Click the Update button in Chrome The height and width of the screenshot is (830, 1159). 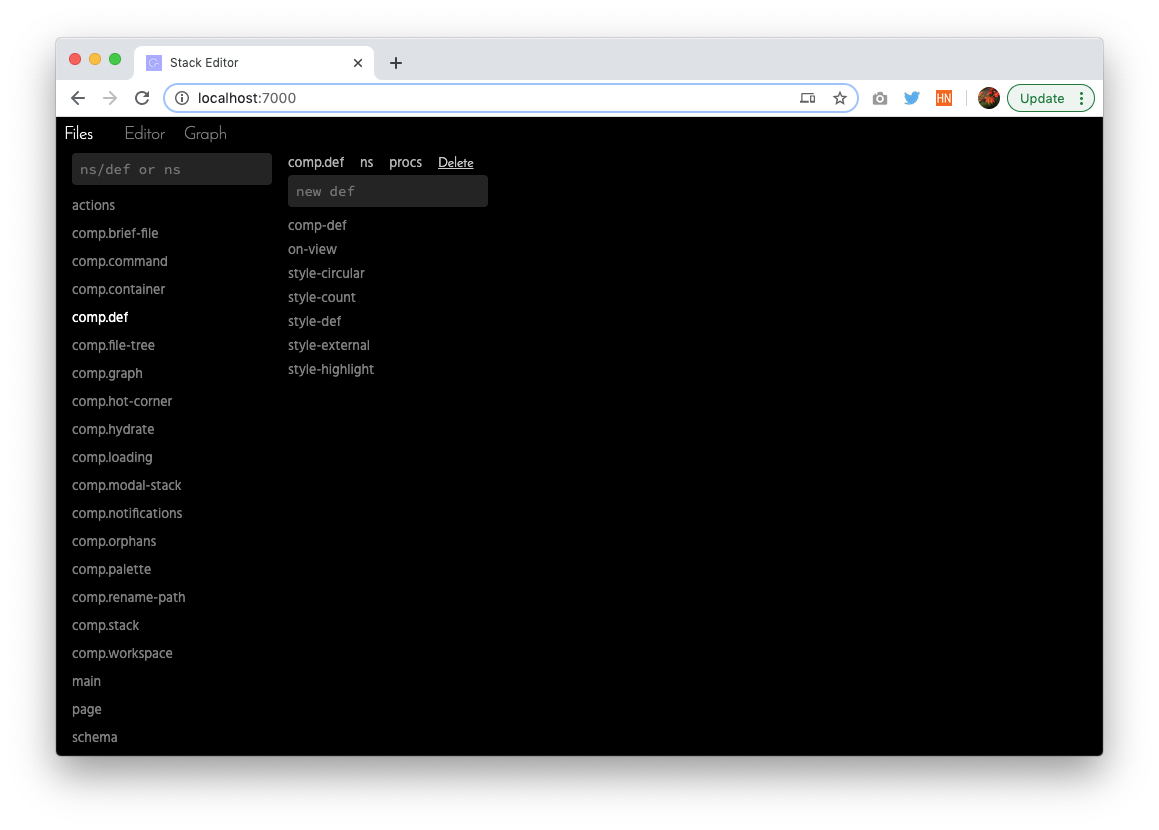point(1041,98)
